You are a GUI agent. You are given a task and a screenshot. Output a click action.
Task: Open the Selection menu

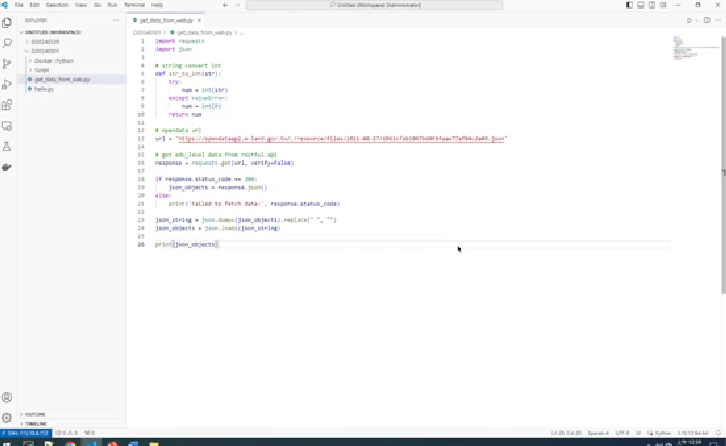(57, 5)
